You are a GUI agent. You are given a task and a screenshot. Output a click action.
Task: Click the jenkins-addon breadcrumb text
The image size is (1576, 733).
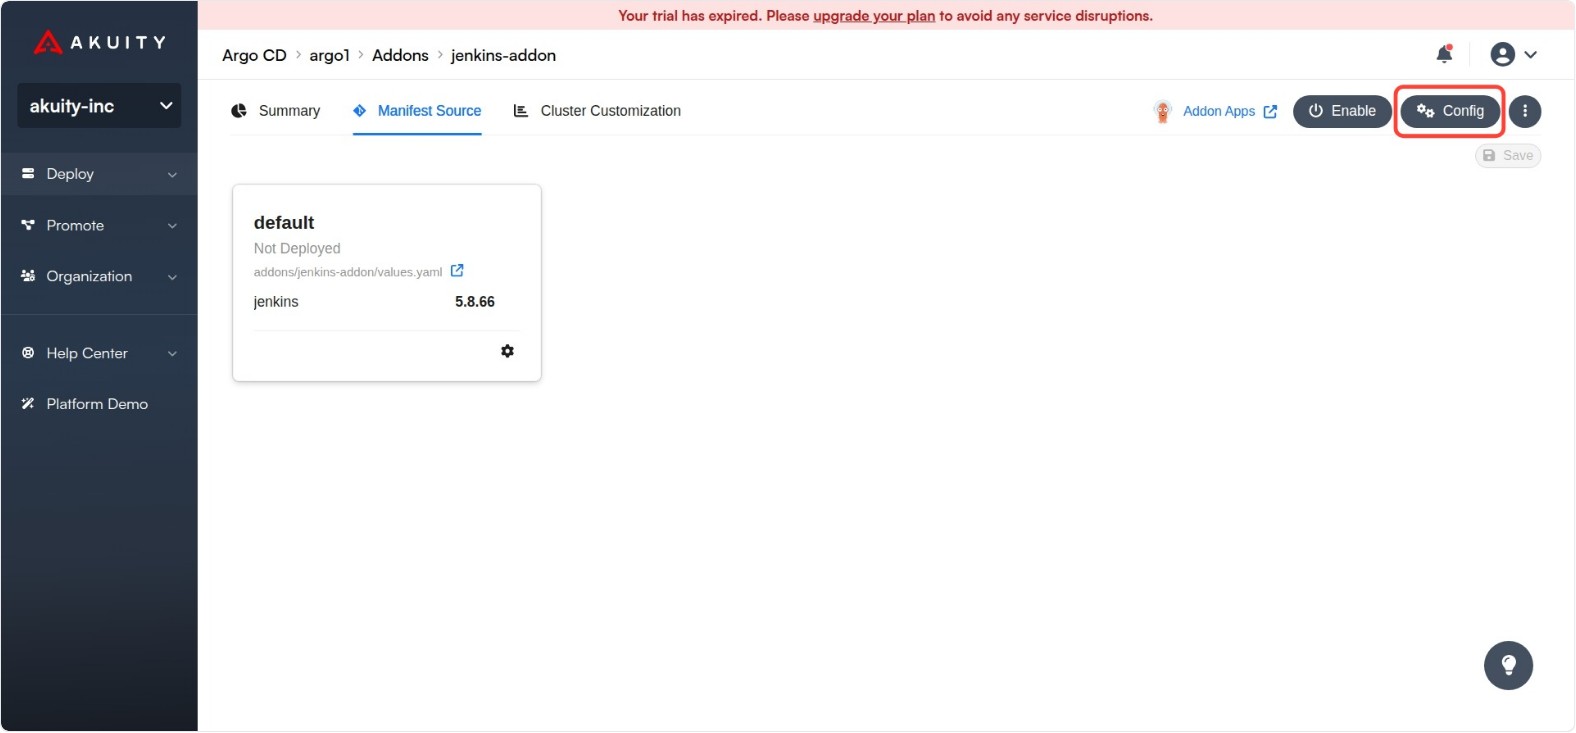pyautogui.click(x=503, y=55)
